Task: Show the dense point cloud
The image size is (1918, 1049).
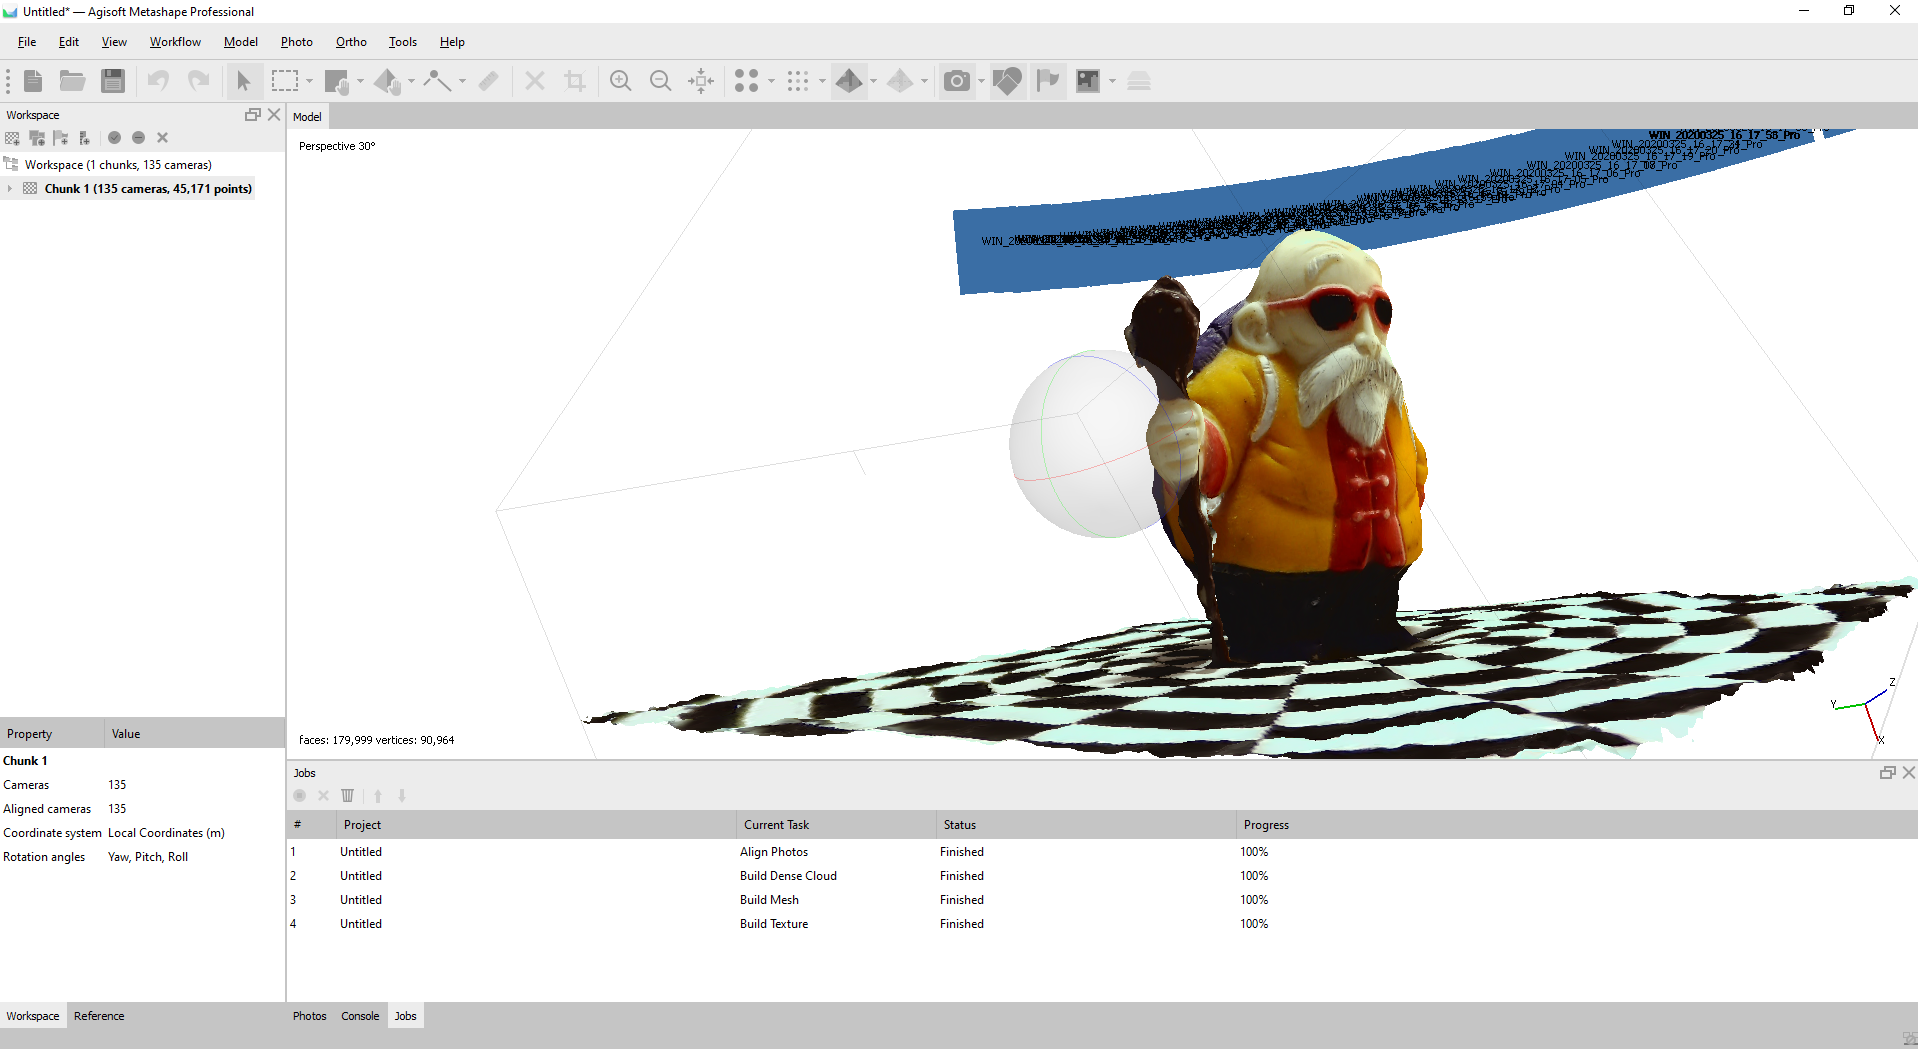Action: pyautogui.click(x=798, y=81)
